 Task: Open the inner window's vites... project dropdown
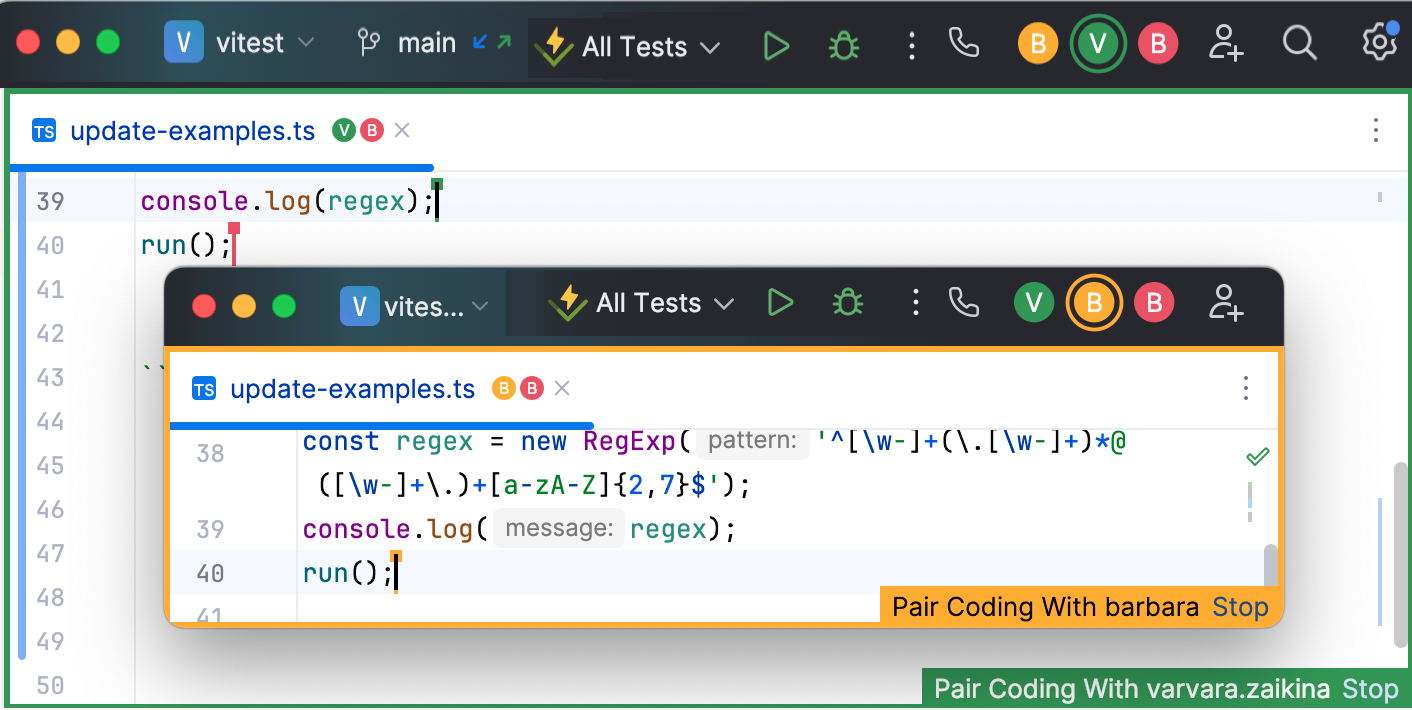tap(416, 306)
